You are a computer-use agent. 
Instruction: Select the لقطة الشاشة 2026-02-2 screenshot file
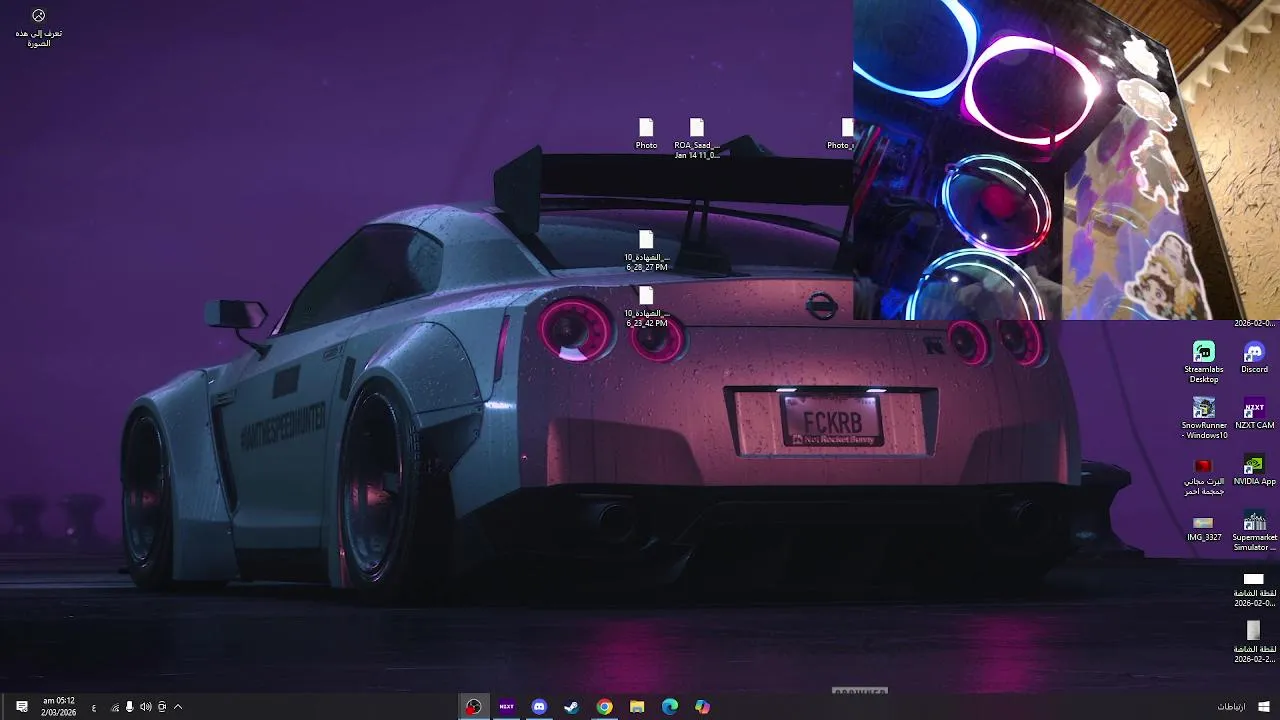pos(1254,642)
